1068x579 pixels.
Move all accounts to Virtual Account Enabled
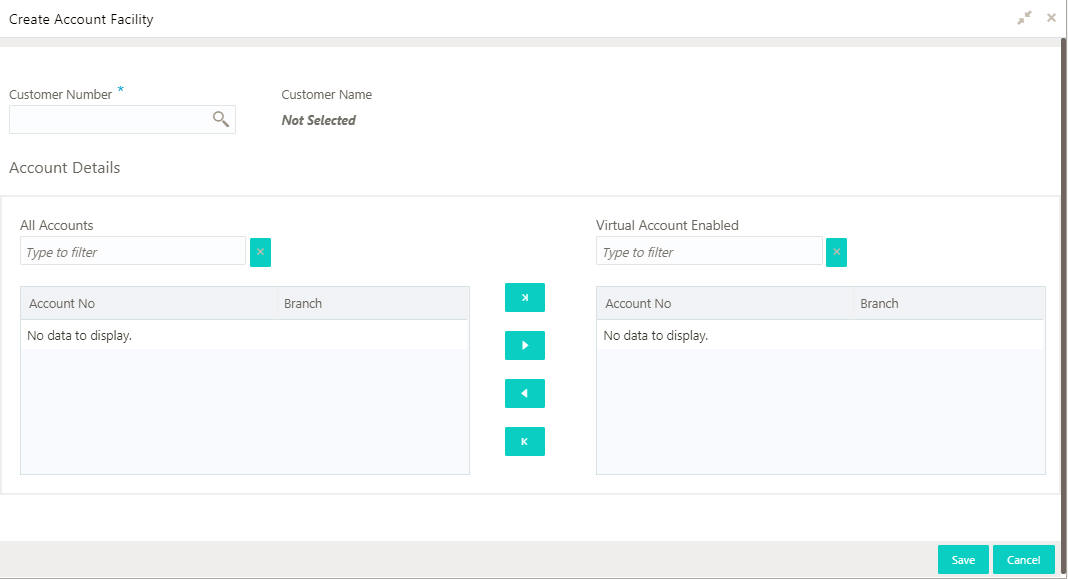pyautogui.click(x=524, y=298)
